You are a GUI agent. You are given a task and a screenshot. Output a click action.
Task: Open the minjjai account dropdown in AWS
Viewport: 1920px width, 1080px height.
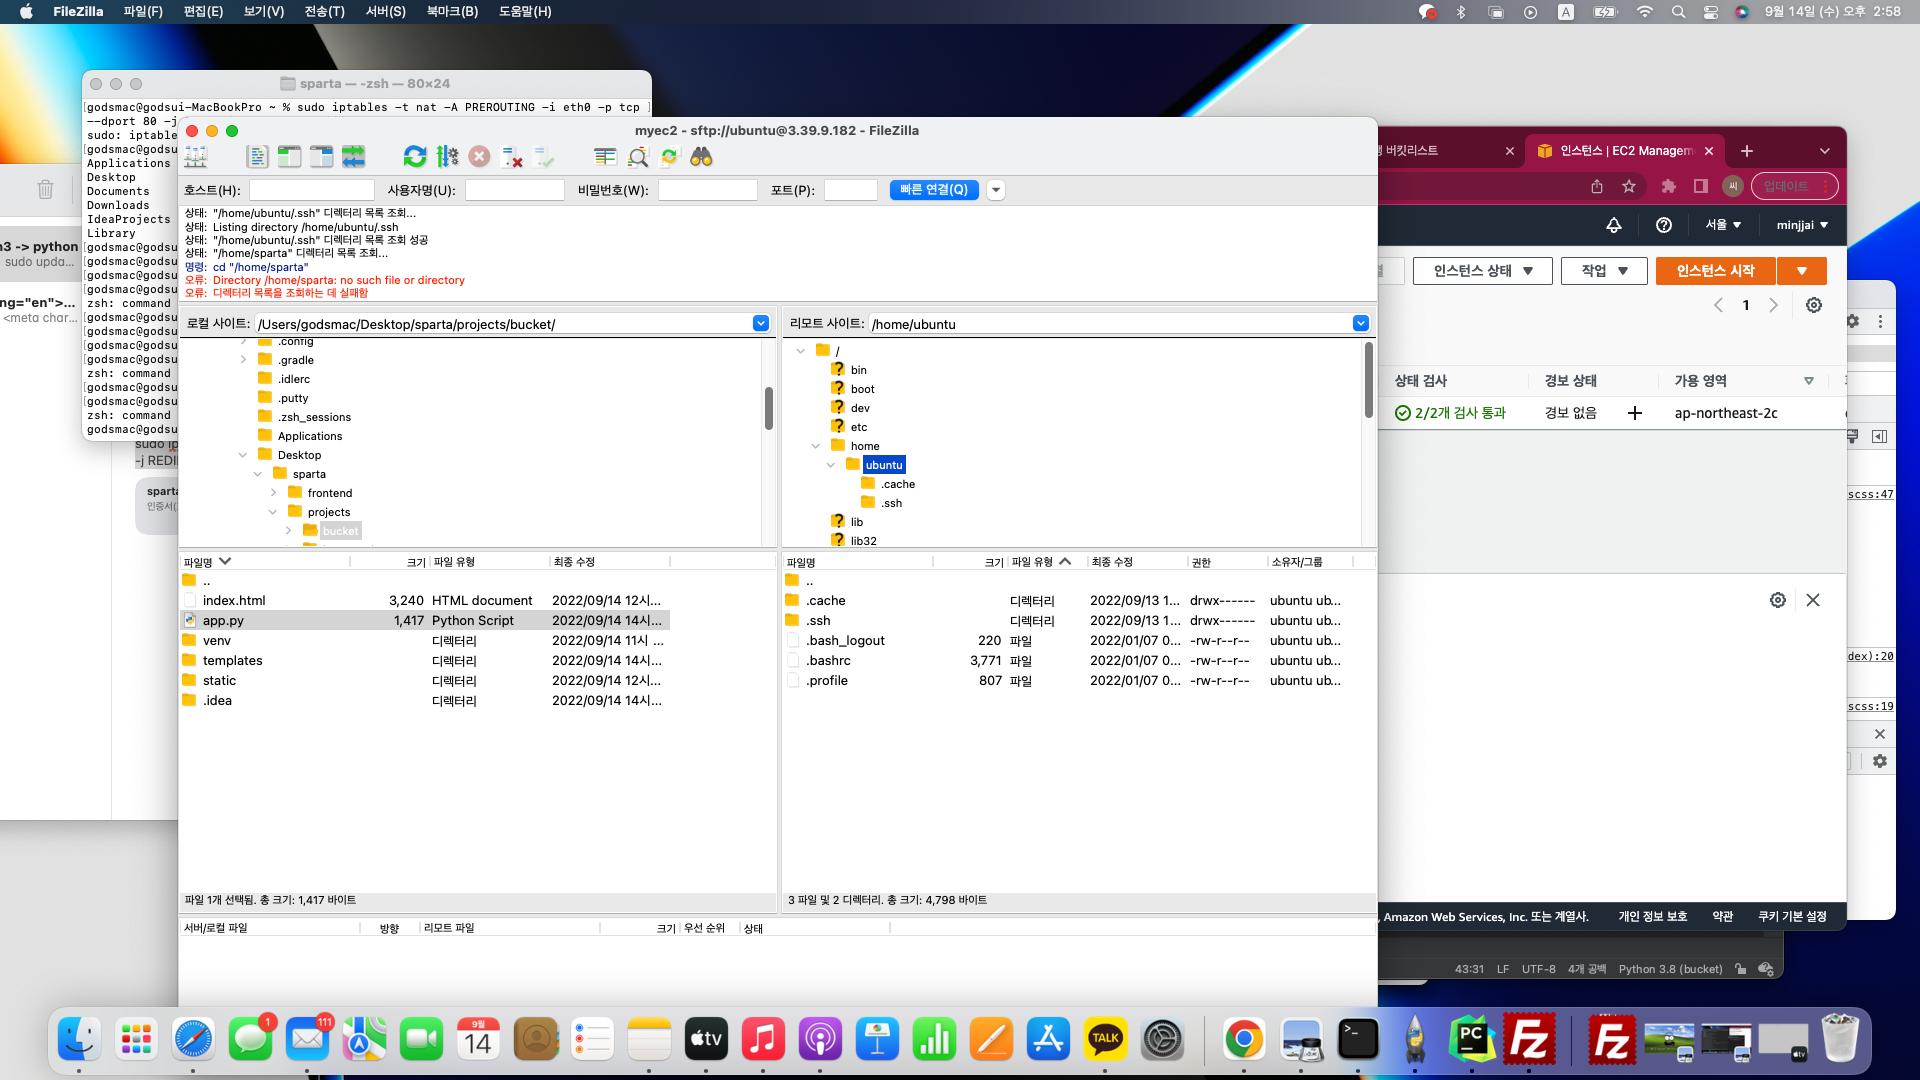point(1802,225)
